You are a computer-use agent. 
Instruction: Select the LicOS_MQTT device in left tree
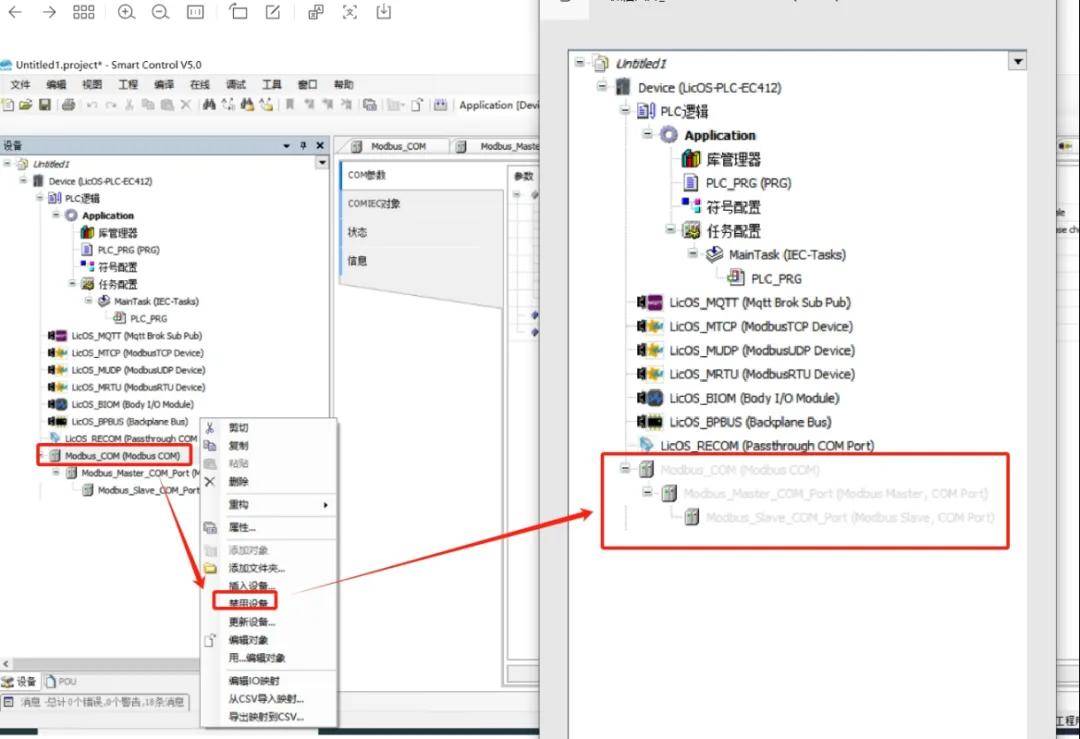(x=136, y=336)
